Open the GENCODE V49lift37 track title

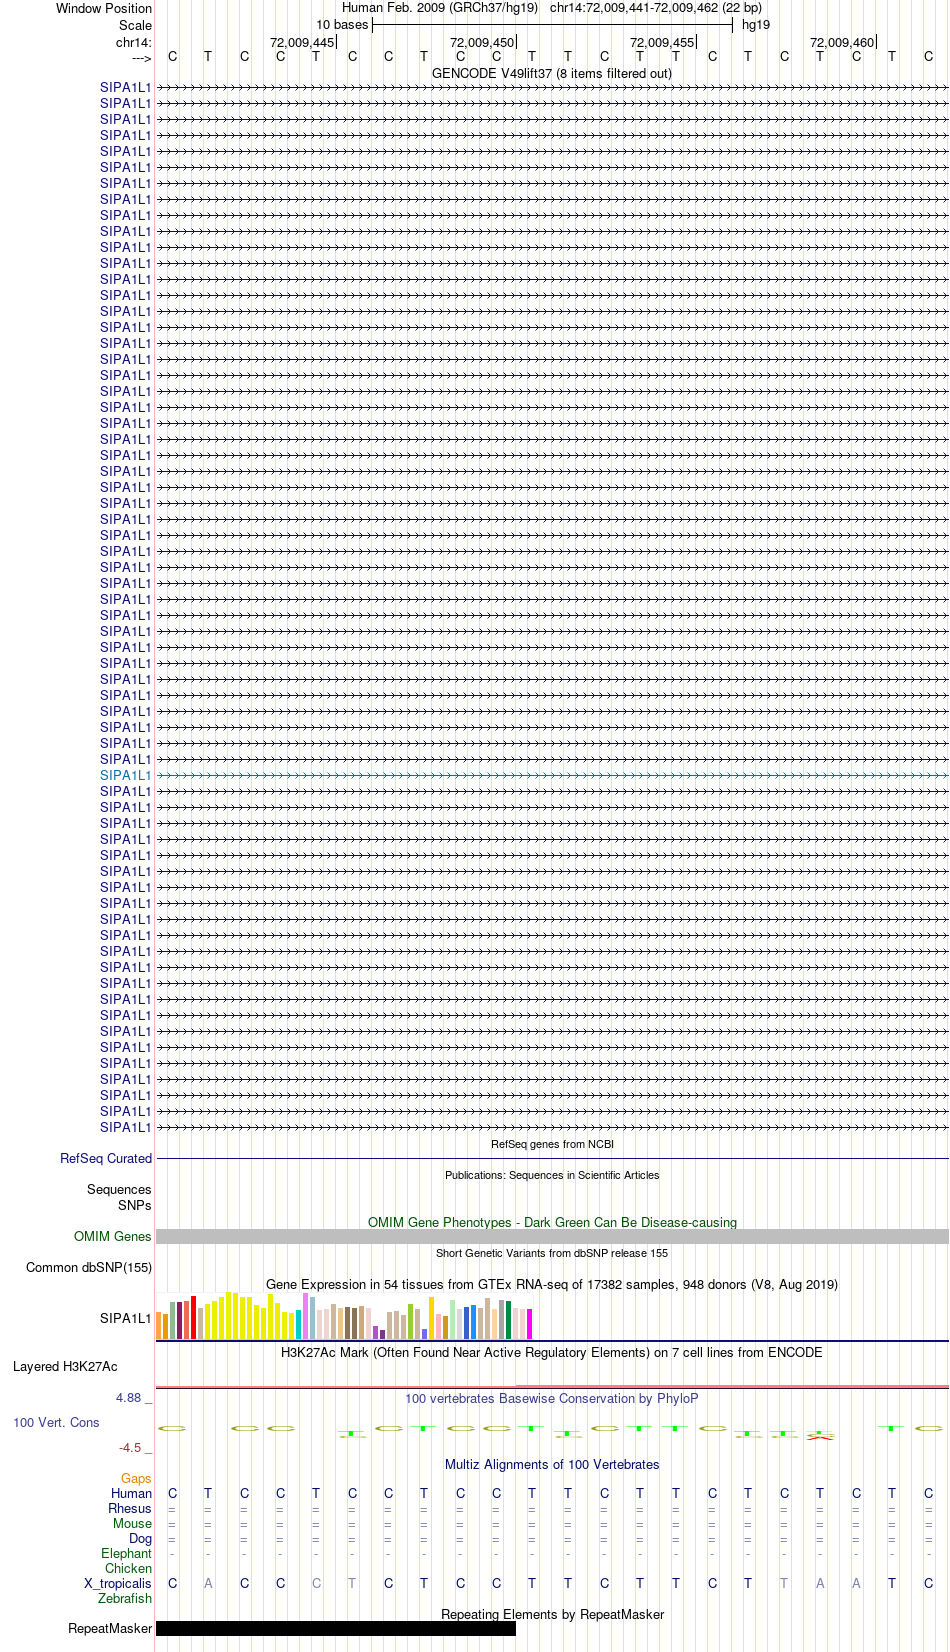552,73
